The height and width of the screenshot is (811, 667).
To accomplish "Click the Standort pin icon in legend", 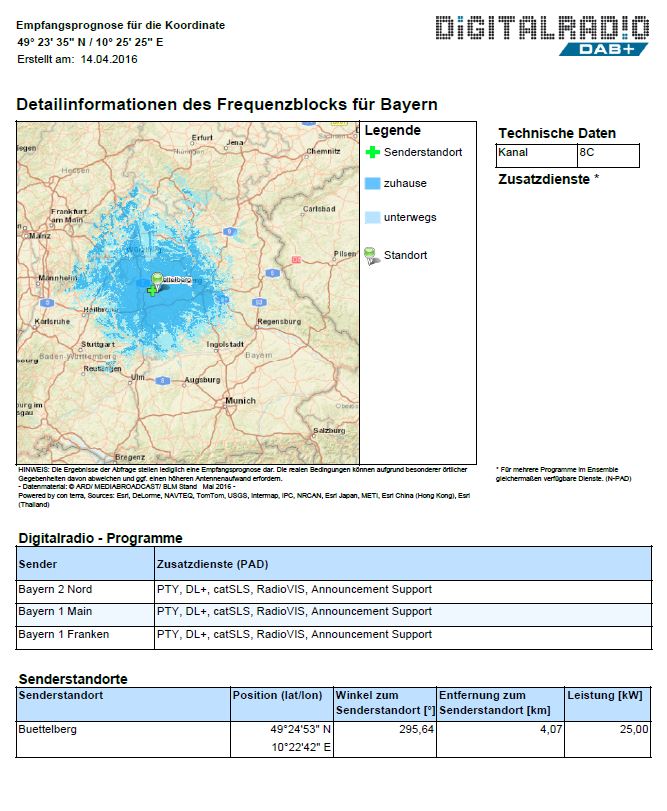I will coord(372,255).
